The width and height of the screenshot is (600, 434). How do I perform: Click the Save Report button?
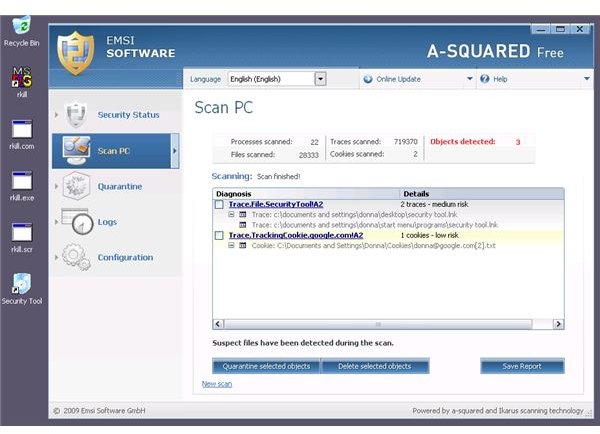coord(522,366)
